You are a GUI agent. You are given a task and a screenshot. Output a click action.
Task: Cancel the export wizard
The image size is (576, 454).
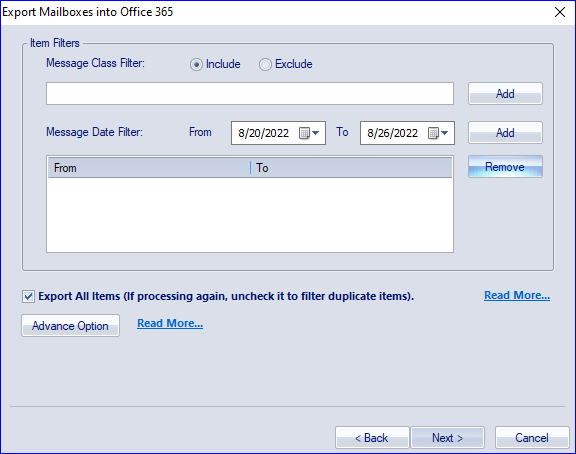pyautogui.click(x=532, y=437)
